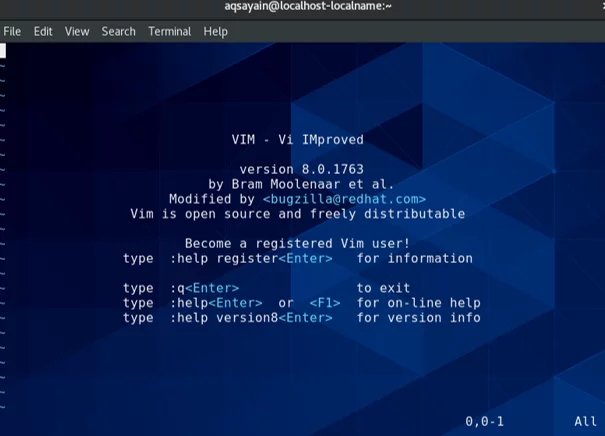Click the '<F1>' key hint
The image size is (605, 436).
click(324, 303)
